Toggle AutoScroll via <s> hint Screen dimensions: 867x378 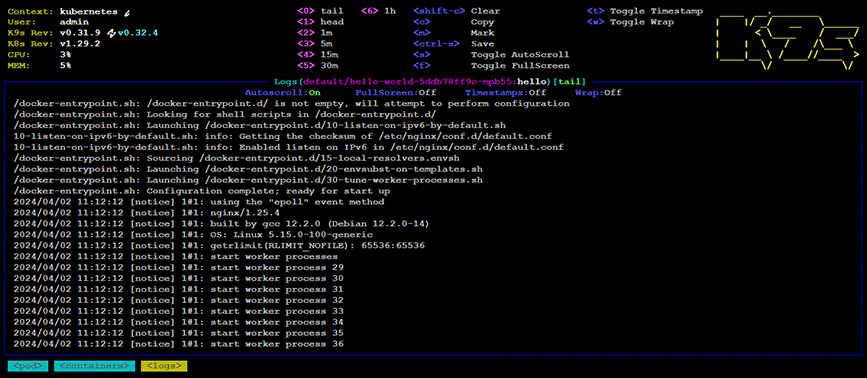point(491,55)
